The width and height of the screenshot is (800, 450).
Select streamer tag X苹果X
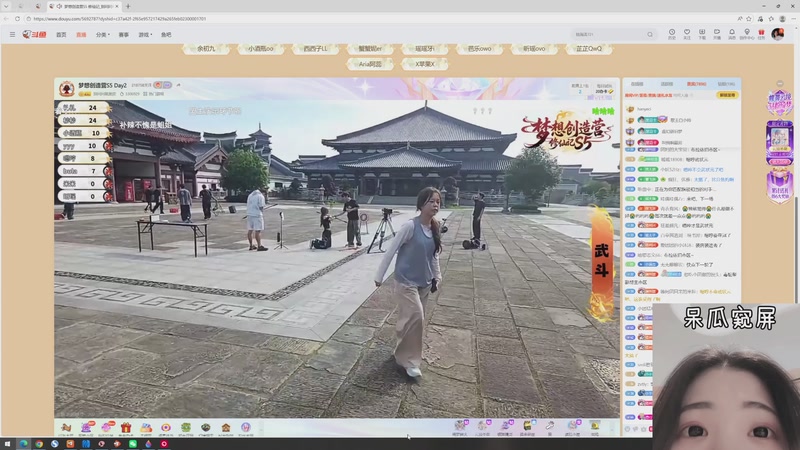[424, 64]
